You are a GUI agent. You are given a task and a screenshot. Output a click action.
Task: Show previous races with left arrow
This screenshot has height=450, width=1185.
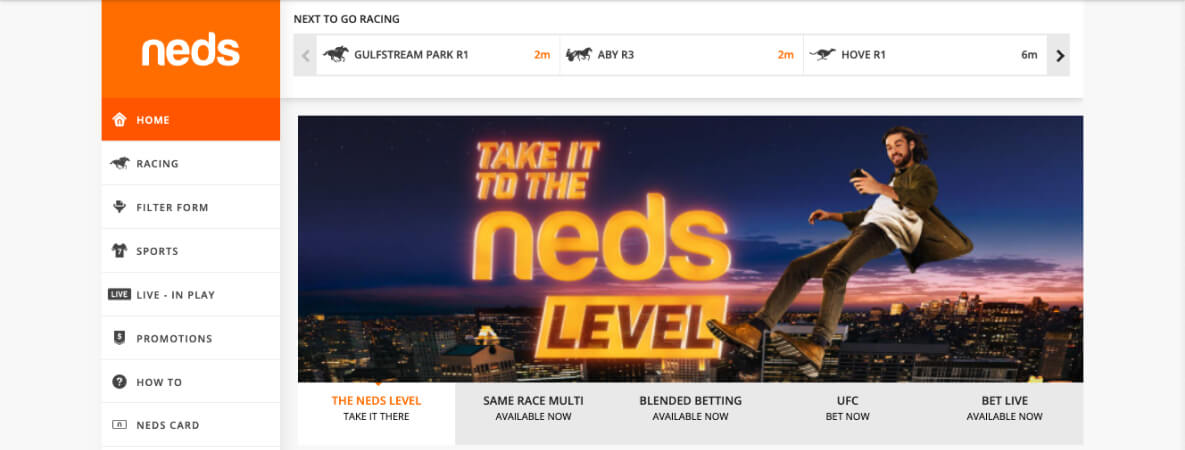pyautogui.click(x=305, y=54)
